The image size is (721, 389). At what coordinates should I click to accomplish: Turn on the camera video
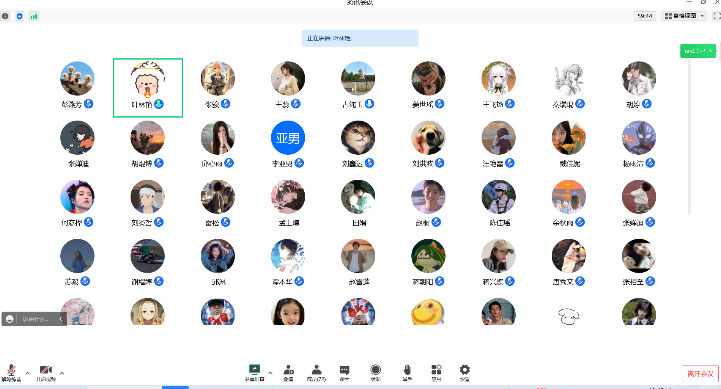tap(46, 372)
